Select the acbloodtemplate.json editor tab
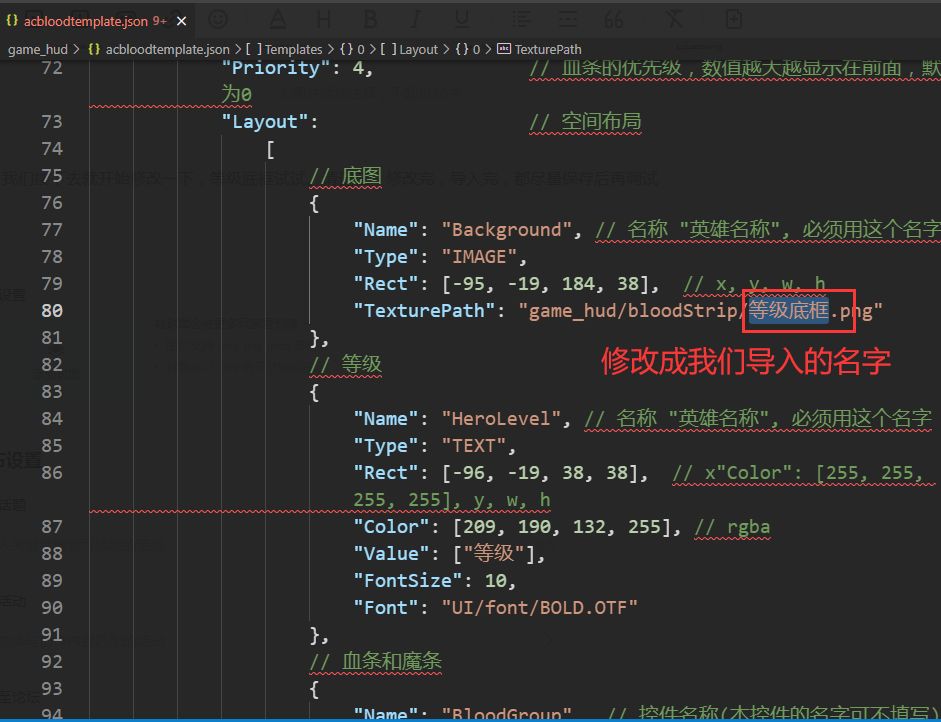Image resolution: width=941 pixels, height=722 pixels. pos(96,21)
